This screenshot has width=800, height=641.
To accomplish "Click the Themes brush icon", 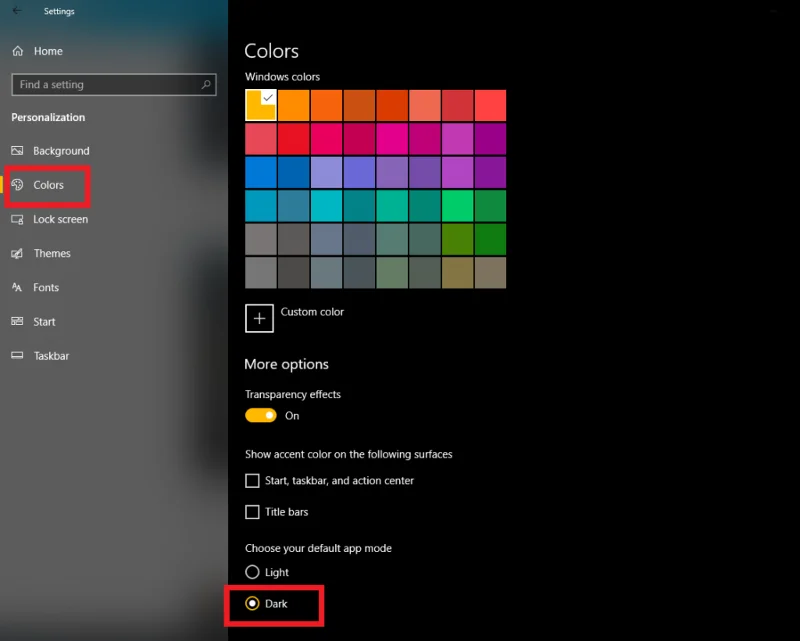I will pos(17,253).
